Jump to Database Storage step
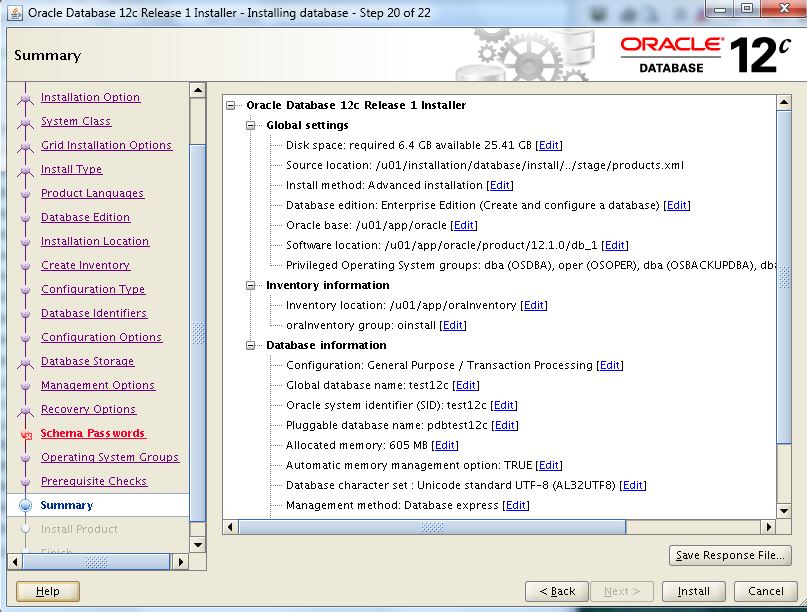Image resolution: width=807 pixels, height=612 pixels. pyautogui.click(x=87, y=361)
